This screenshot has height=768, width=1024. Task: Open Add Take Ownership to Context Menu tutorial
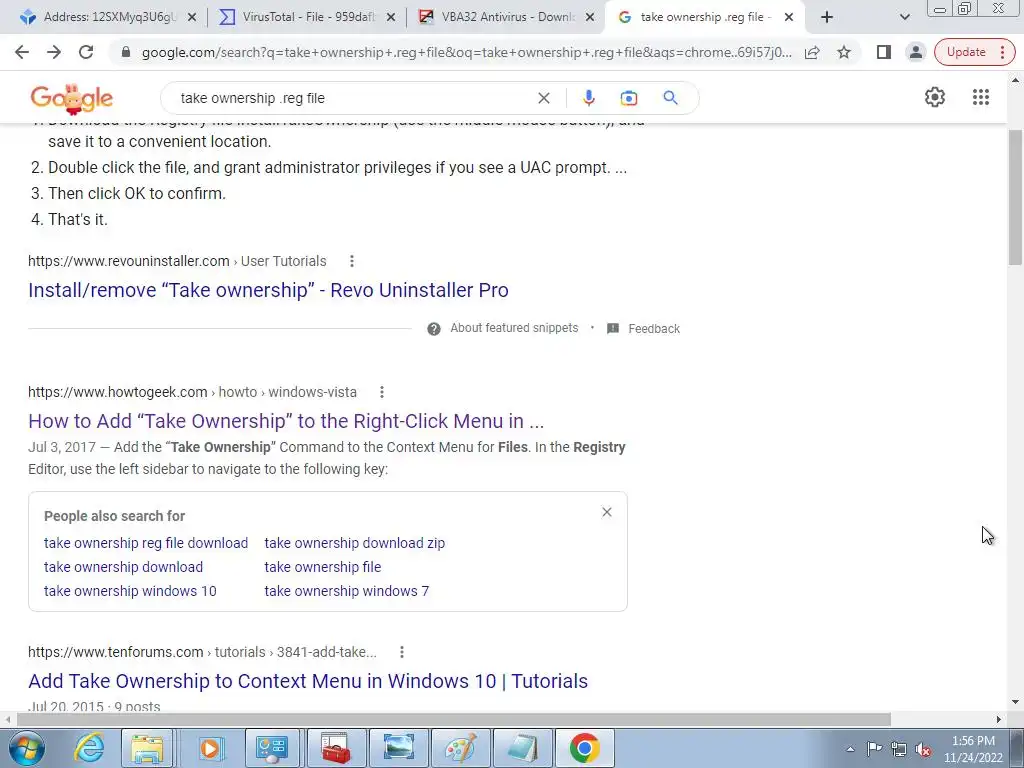coord(308,681)
